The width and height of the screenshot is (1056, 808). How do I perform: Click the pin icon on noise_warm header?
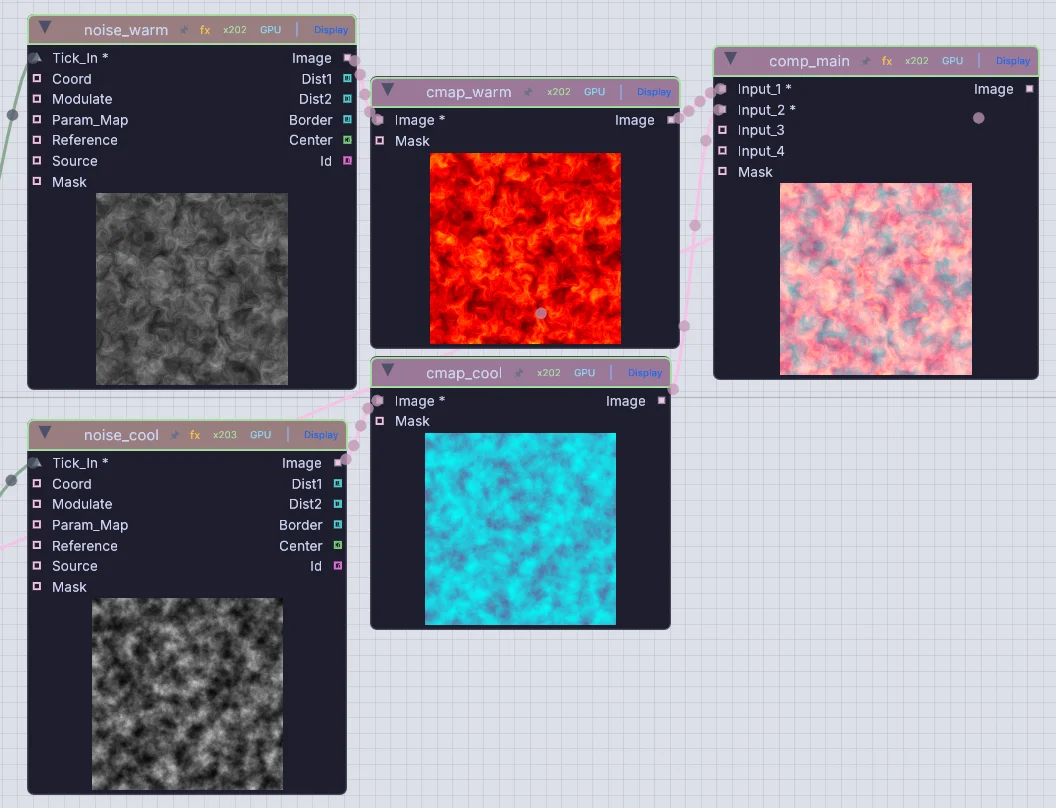[x=184, y=30]
